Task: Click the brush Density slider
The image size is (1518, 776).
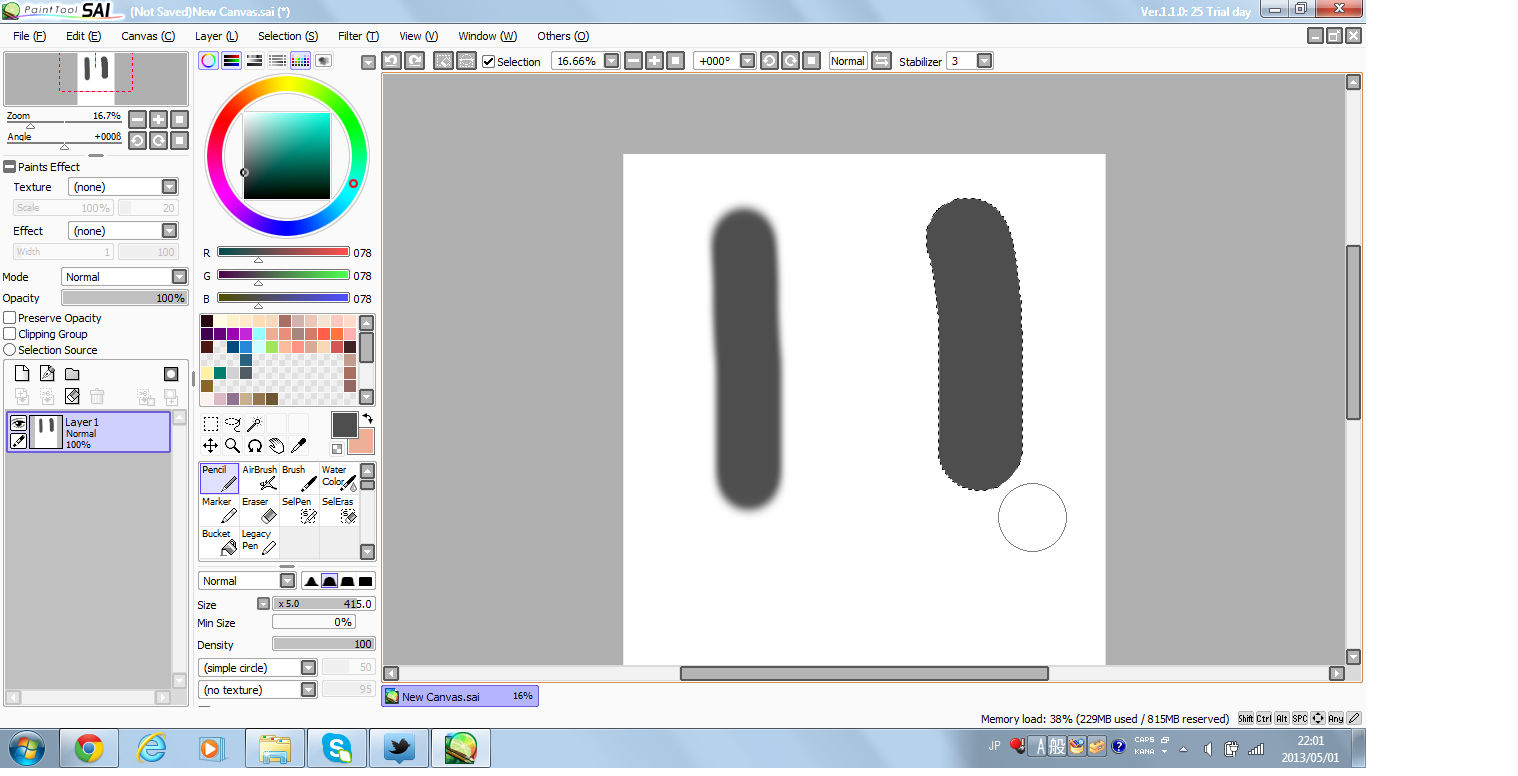Action: click(x=324, y=644)
